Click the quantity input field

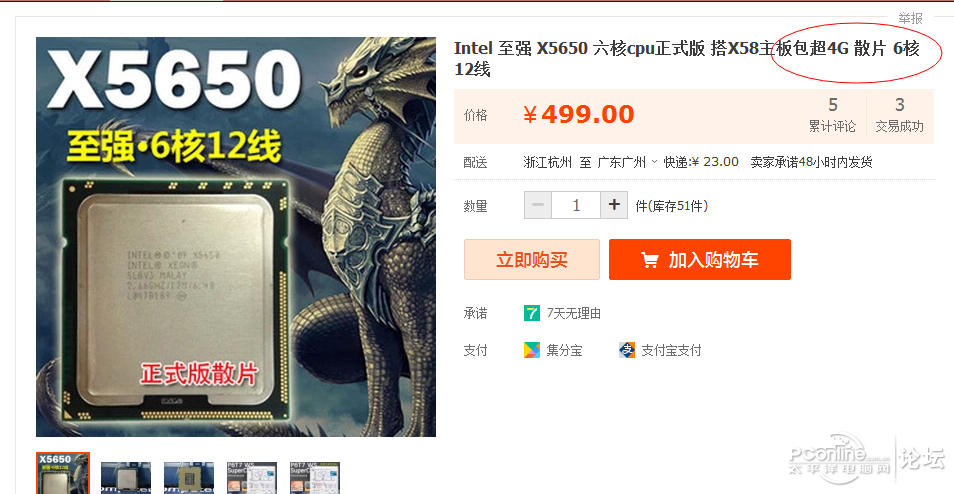point(576,205)
